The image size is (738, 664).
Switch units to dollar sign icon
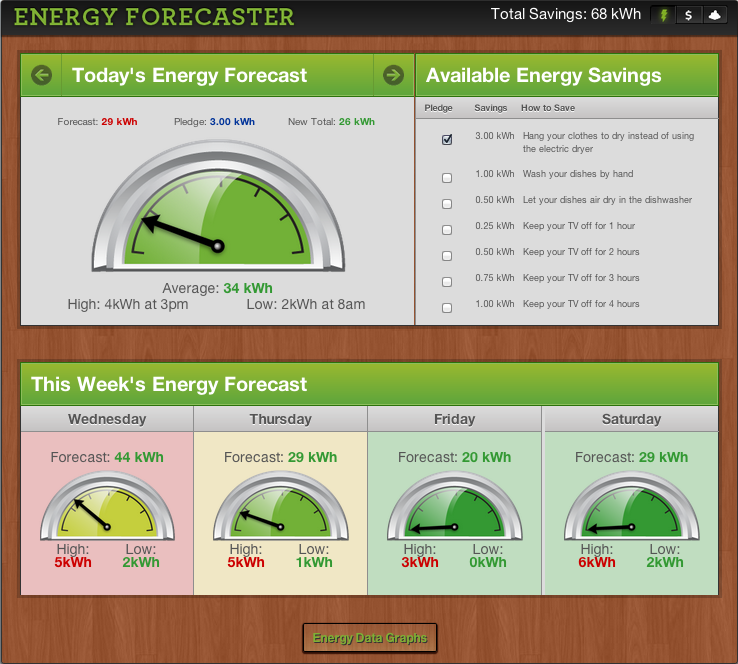[689, 15]
